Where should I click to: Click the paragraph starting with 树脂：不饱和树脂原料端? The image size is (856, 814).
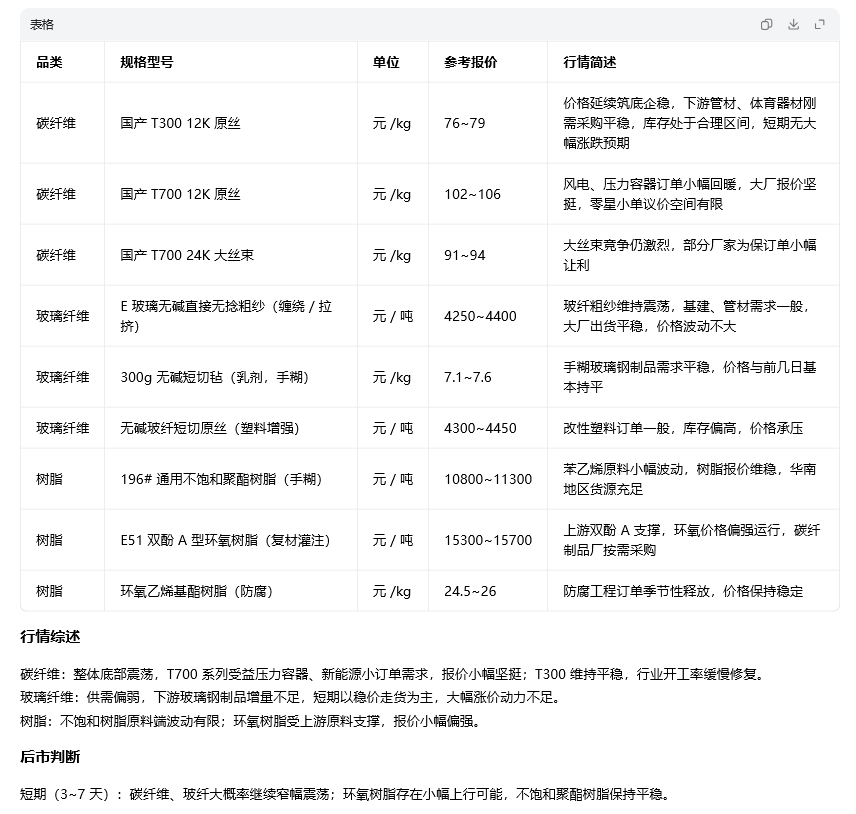tap(252, 721)
